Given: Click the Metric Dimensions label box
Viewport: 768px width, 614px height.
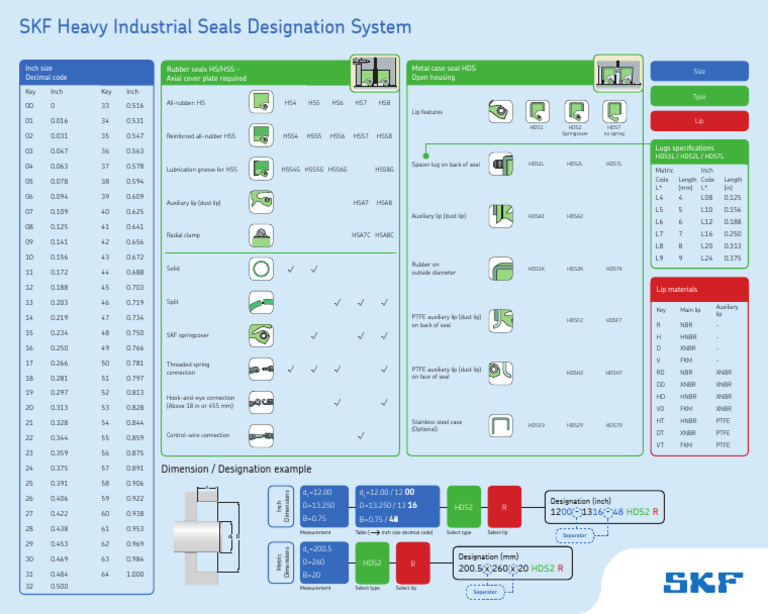Looking at the screenshot, I should [x=281, y=563].
